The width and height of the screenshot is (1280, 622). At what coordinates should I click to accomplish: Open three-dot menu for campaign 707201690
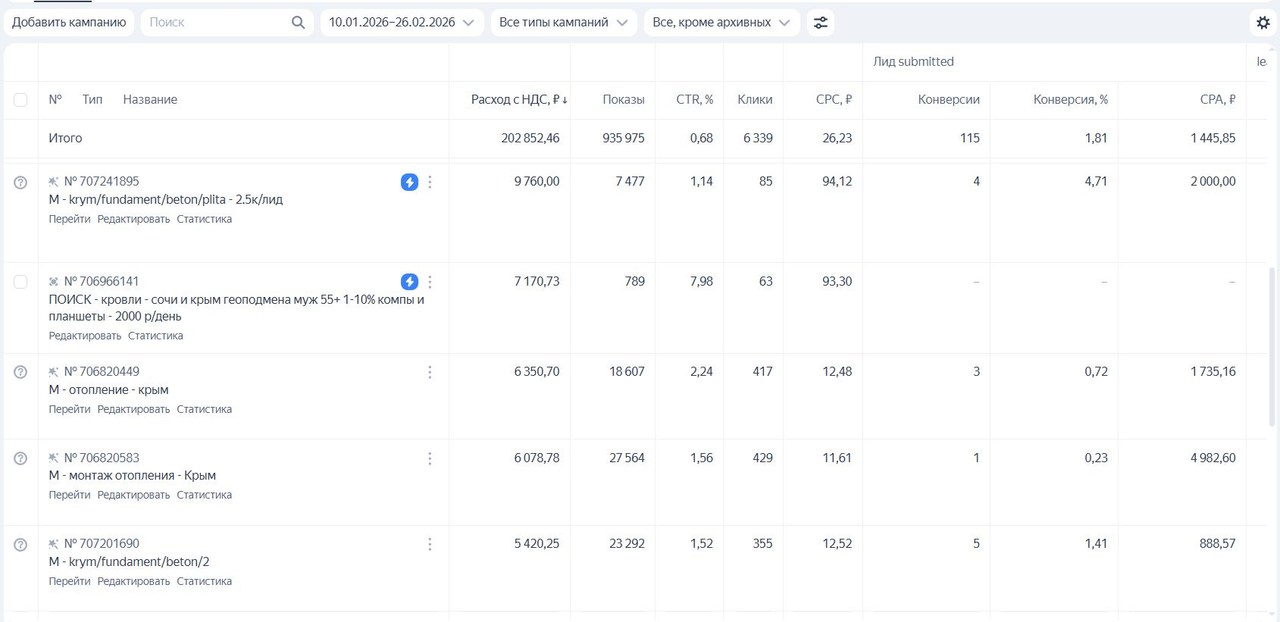coord(430,544)
